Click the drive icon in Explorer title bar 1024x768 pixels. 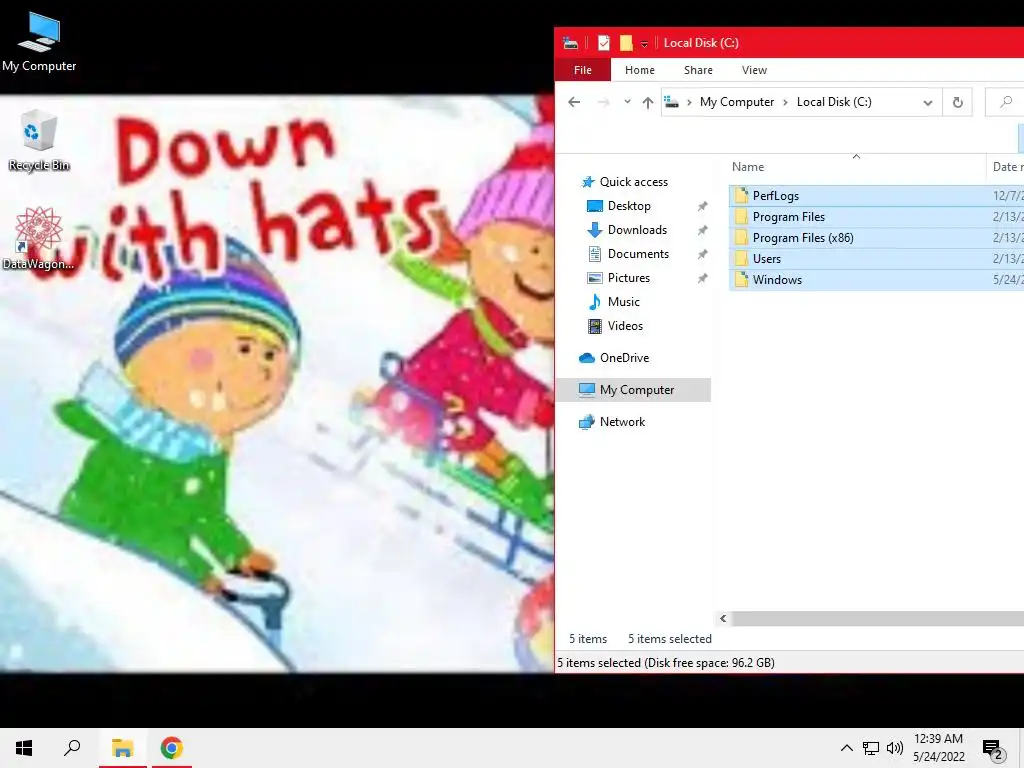(571, 43)
